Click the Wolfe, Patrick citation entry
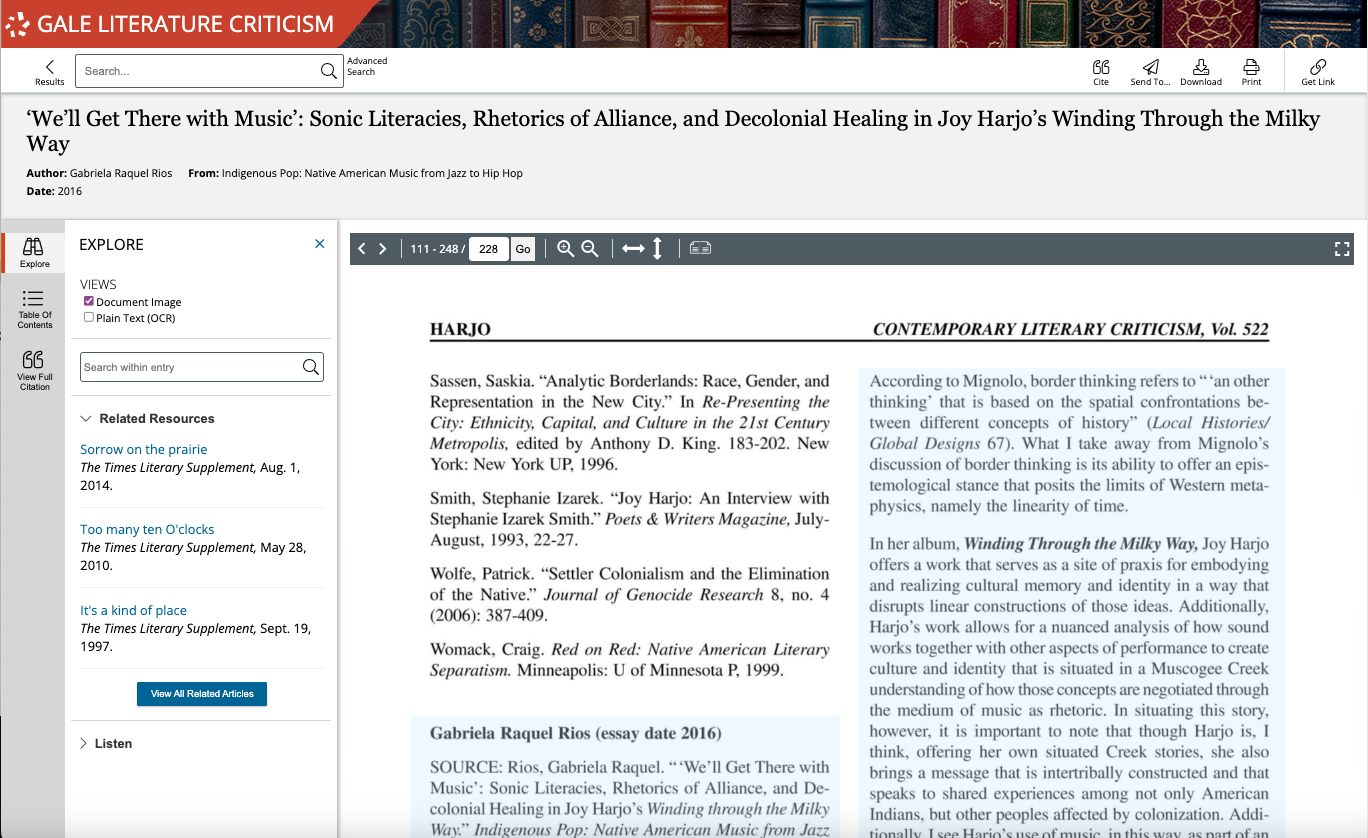1368x838 pixels. pyautogui.click(x=629, y=594)
